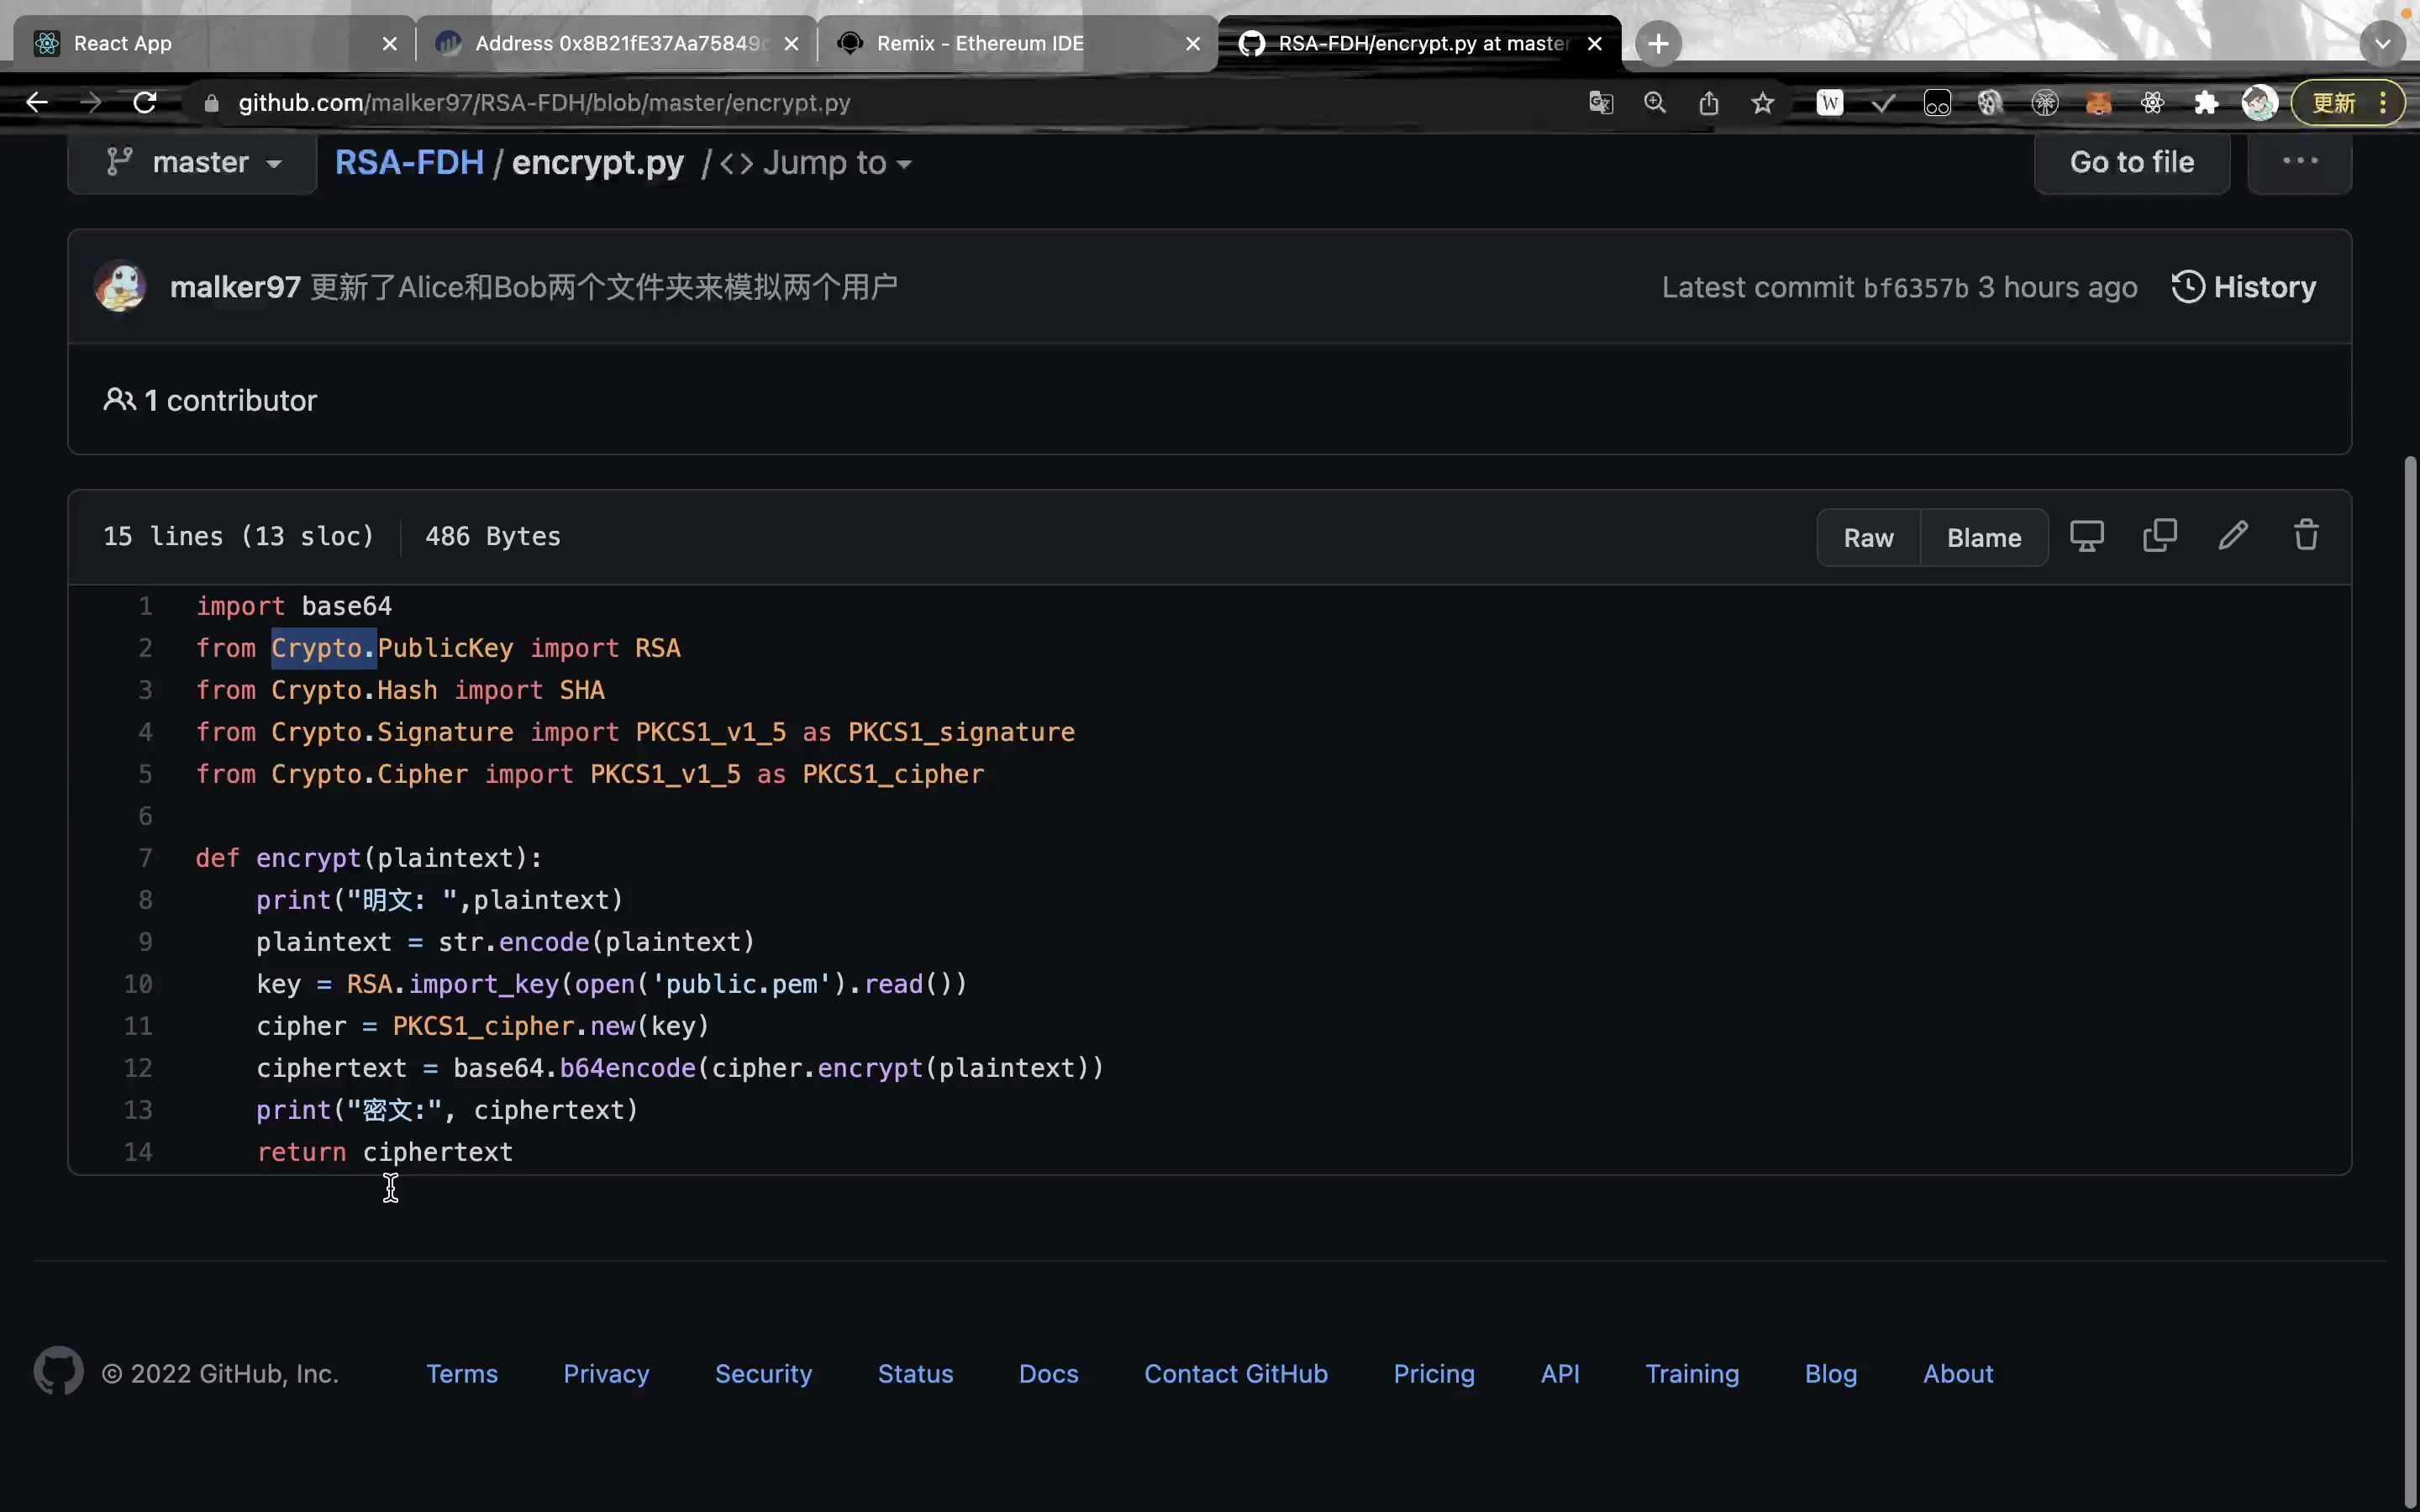Expand the browser tab list chevron

coord(2378,40)
